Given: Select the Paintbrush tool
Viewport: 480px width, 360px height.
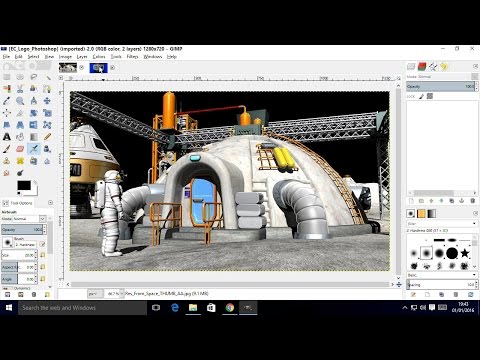Looking at the screenshot, I should pos(7,149).
